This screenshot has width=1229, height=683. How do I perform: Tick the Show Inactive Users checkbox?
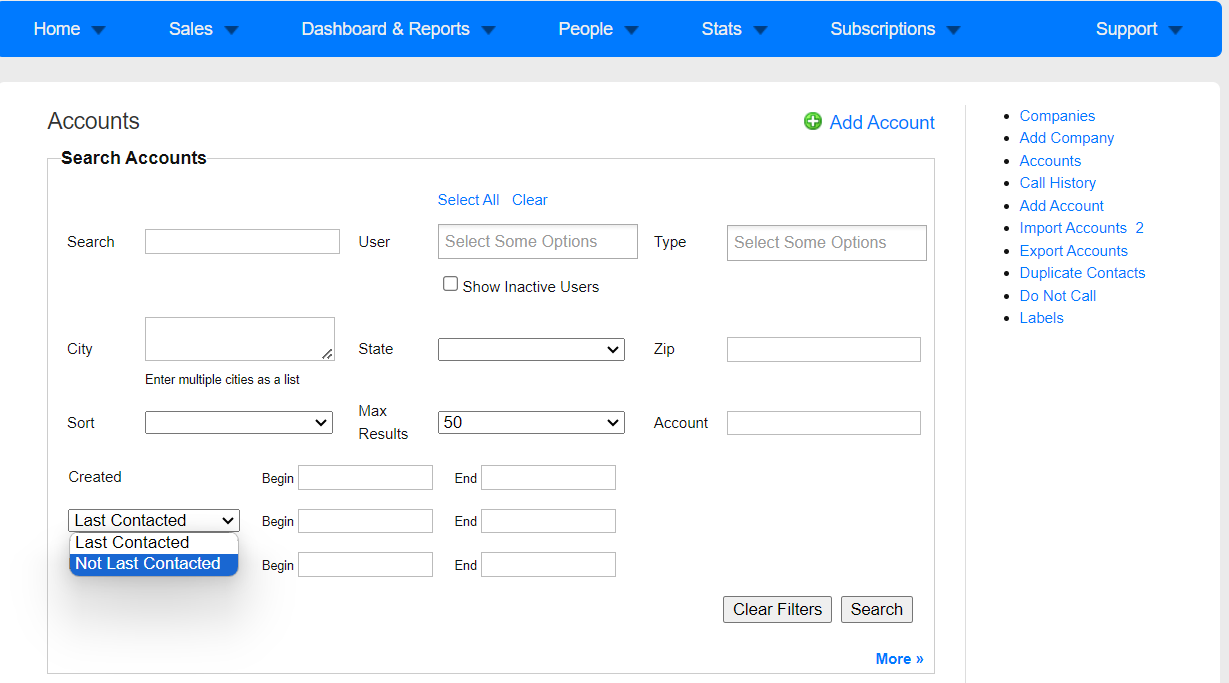coord(450,284)
